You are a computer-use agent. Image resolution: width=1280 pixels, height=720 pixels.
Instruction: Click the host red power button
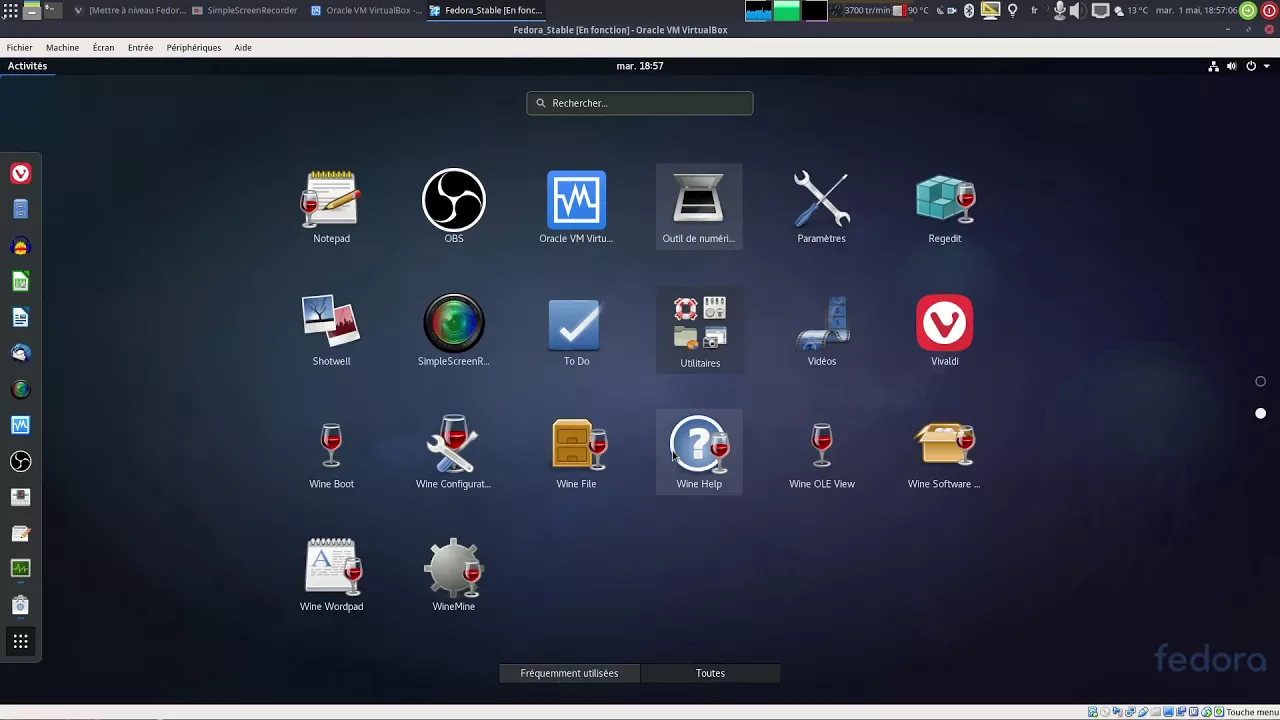1270,10
